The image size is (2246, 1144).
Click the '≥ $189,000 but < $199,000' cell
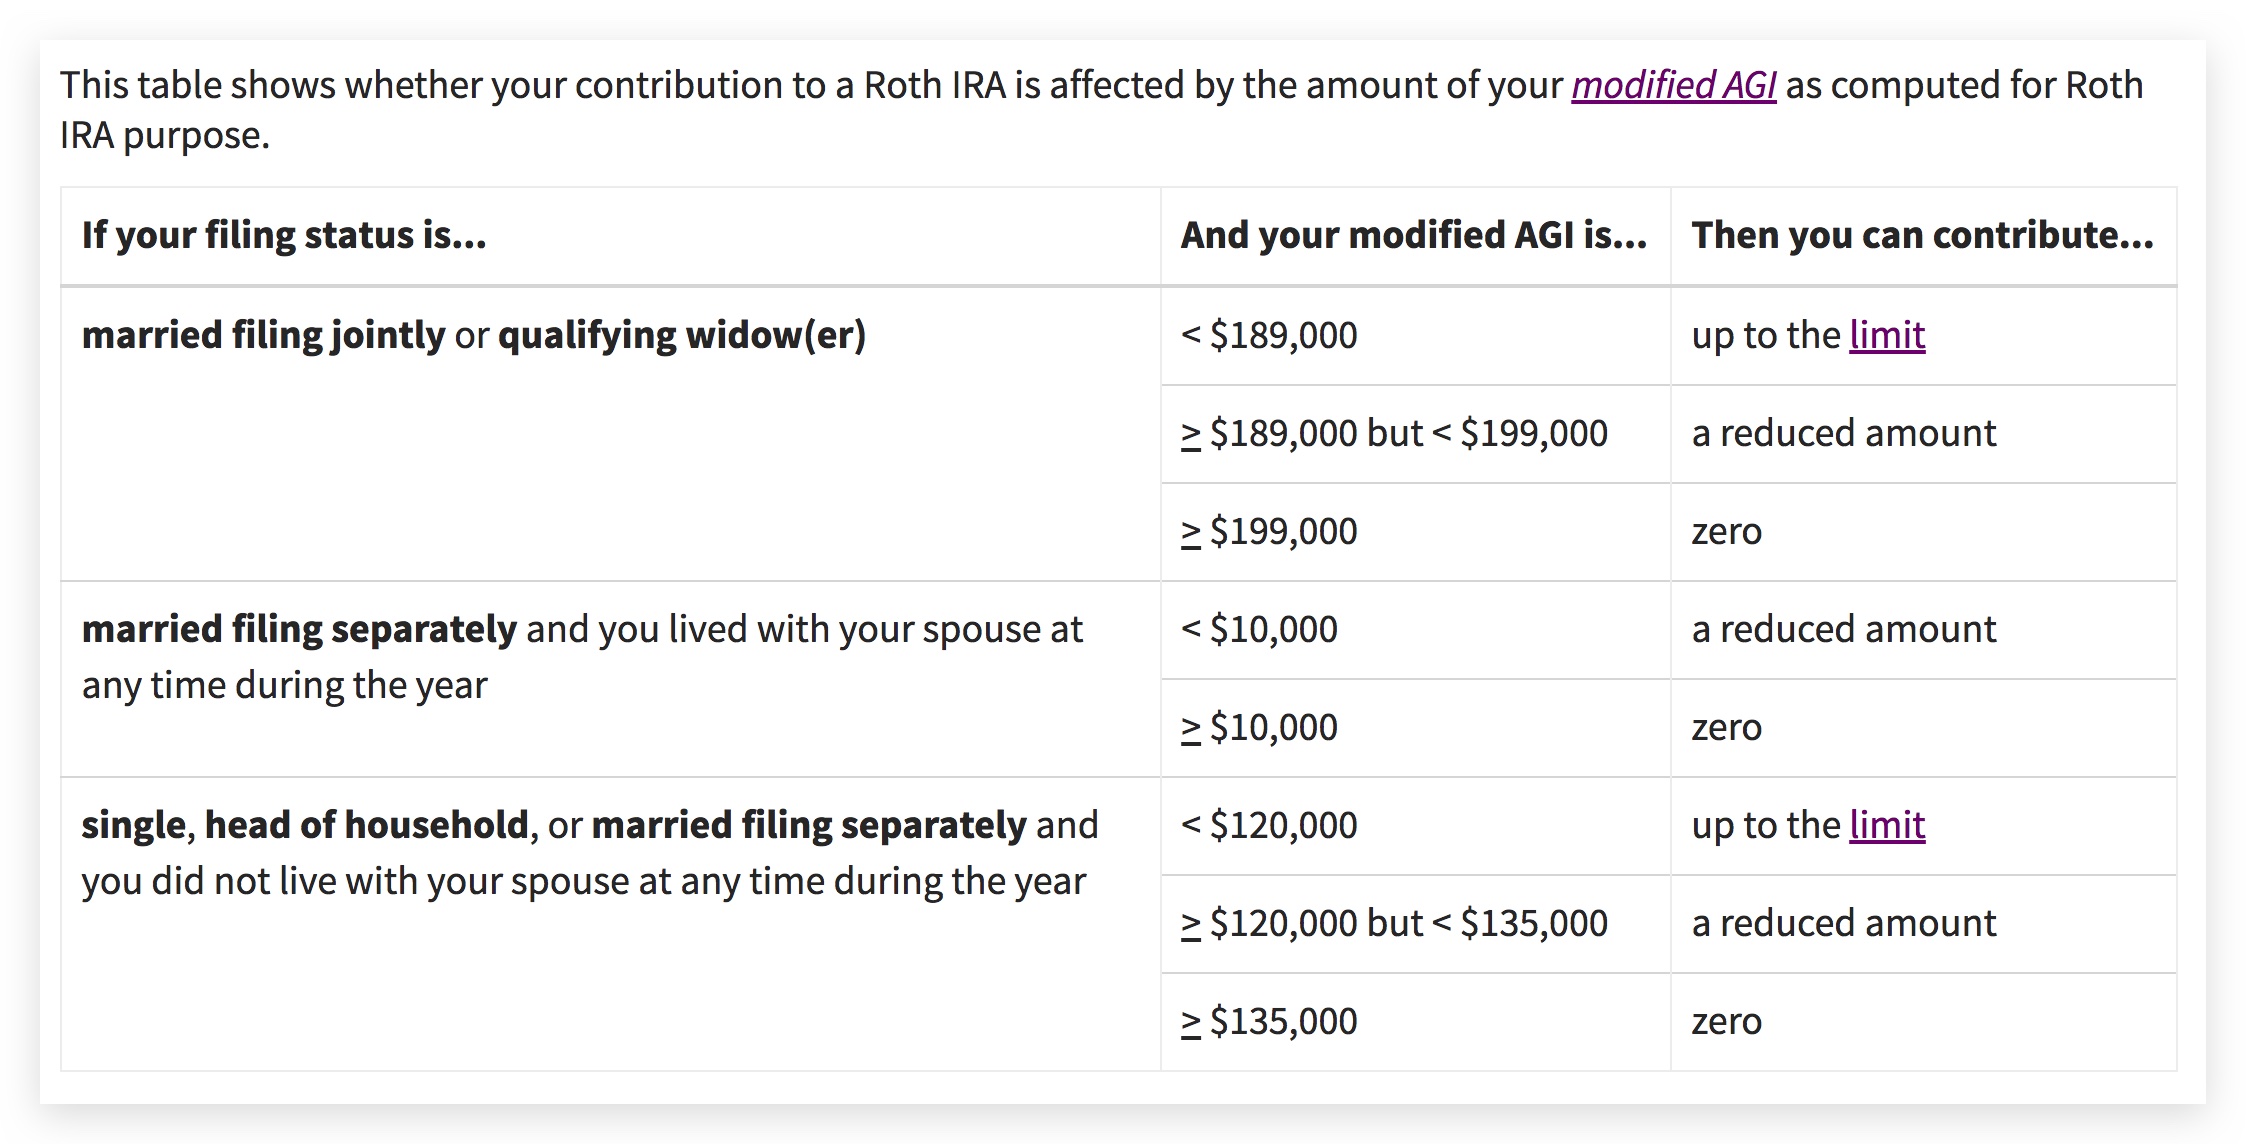1394,433
